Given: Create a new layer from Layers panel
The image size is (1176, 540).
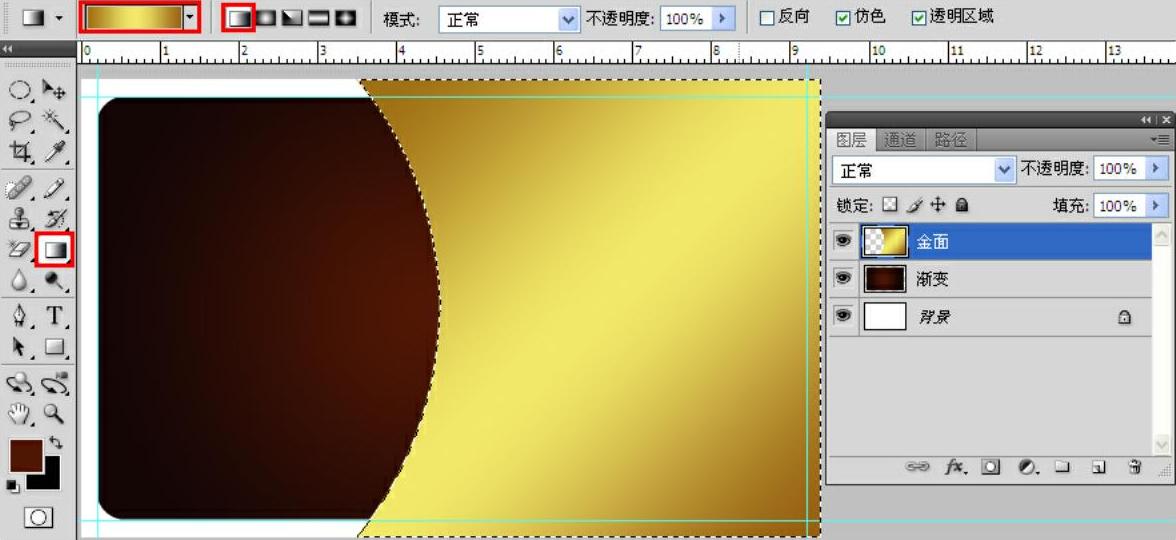Looking at the screenshot, I should [x=1098, y=466].
